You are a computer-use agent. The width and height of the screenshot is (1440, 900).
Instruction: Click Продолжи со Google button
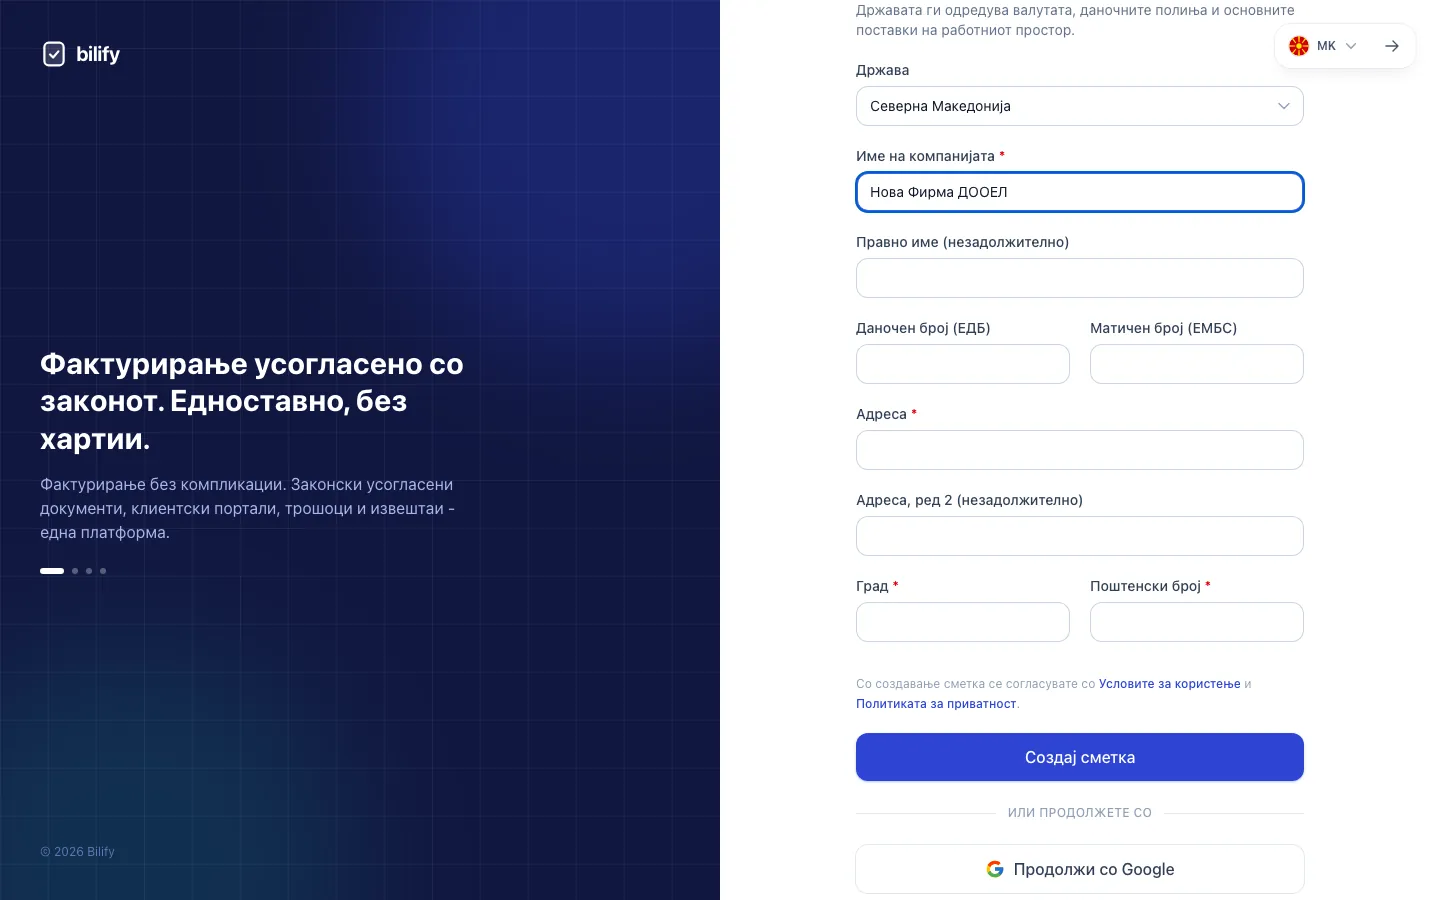1080,869
